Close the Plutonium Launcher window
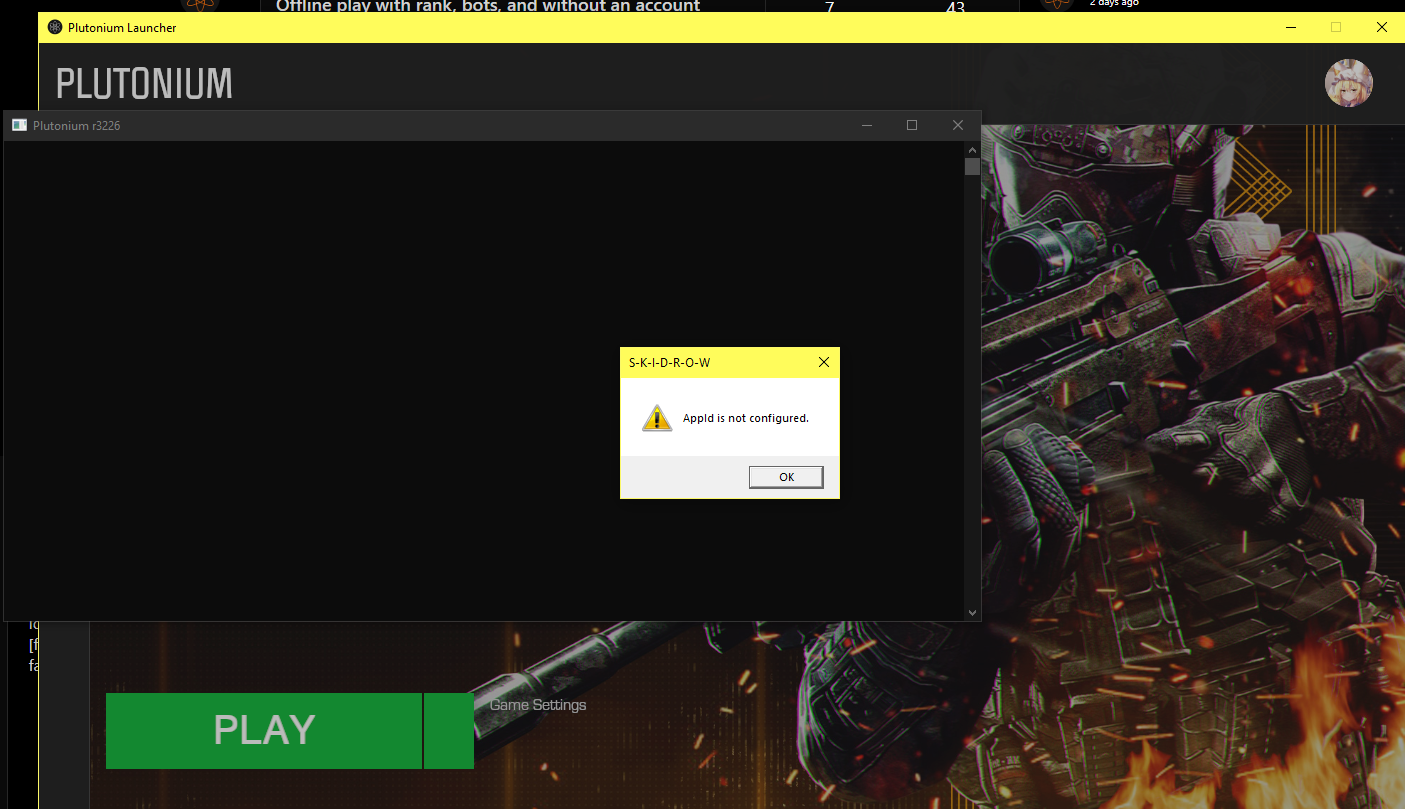 pos(1382,27)
